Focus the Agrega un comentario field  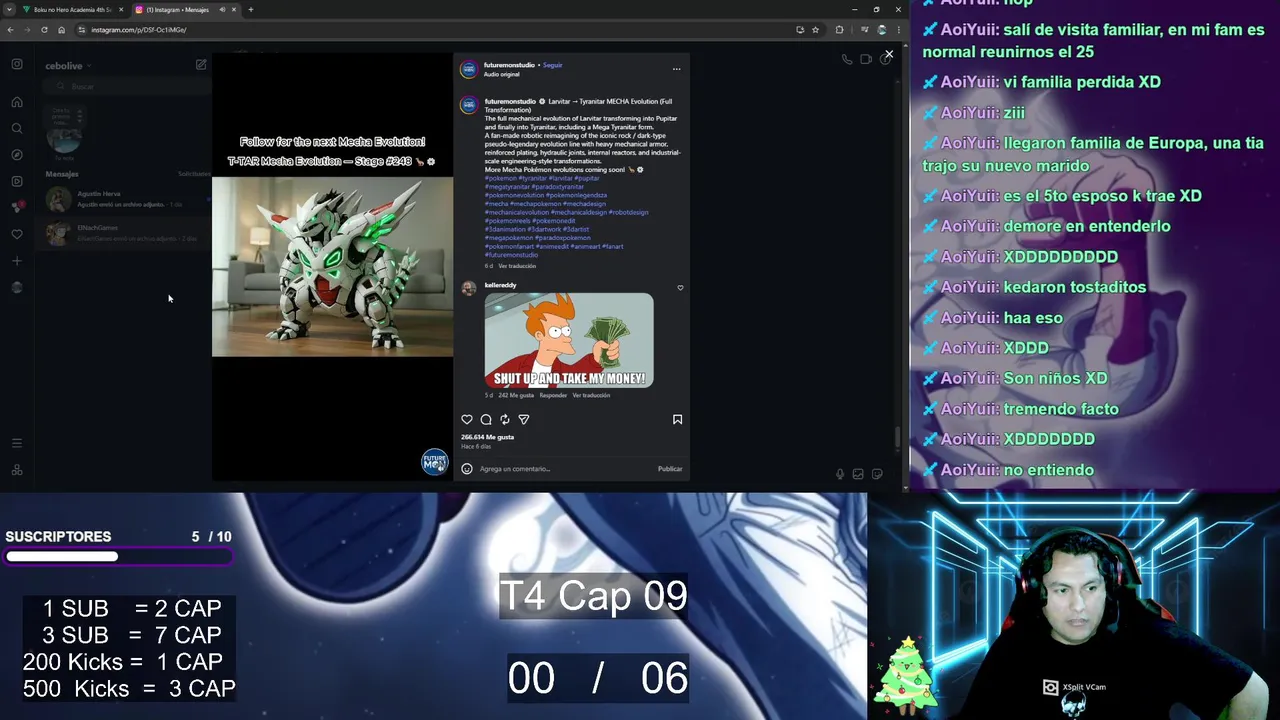tap(565, 469)
